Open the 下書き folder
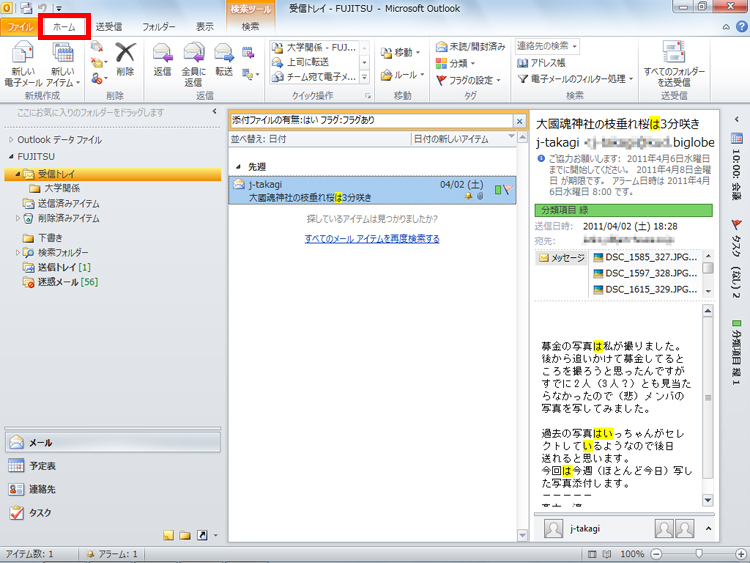Image resolution: width=750 pixels, height=563 pixels. (50, 238)
